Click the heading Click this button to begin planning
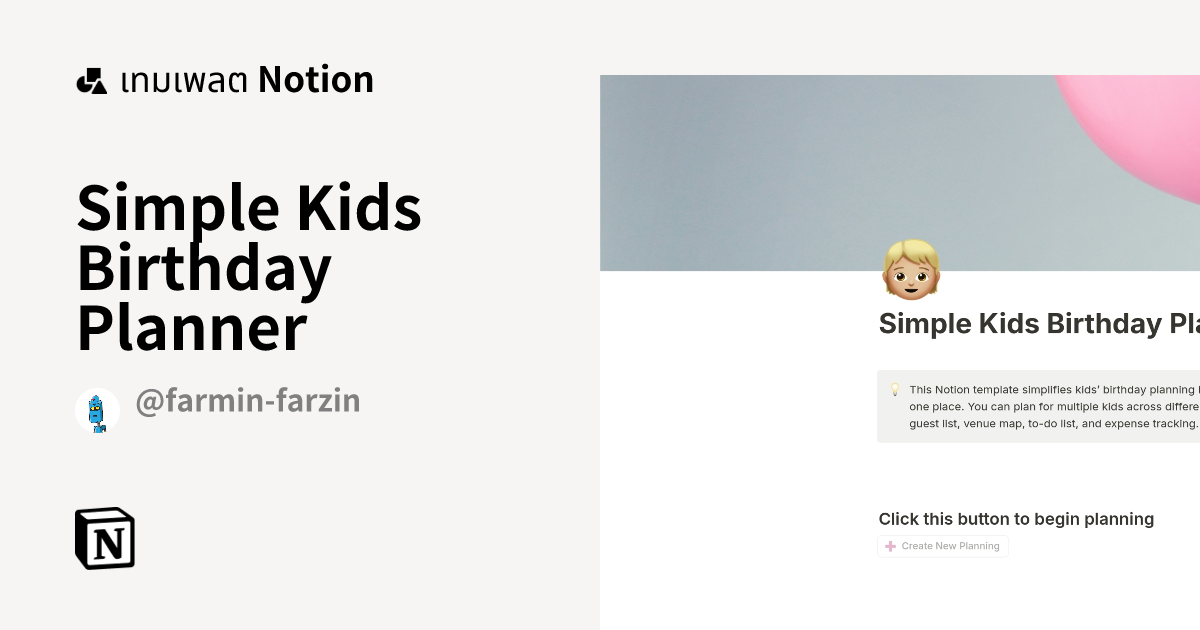This screenshot has height=630, width=1200. pos(1016,519)
